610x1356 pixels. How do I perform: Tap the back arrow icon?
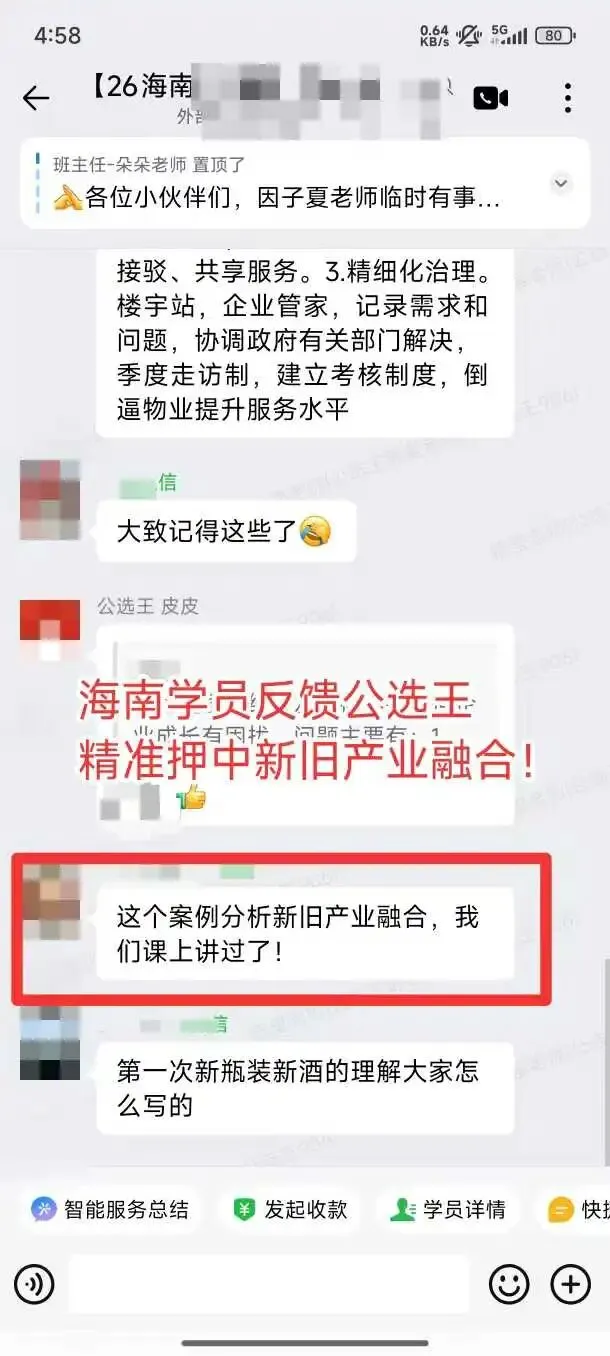click(x=36, y=97)
